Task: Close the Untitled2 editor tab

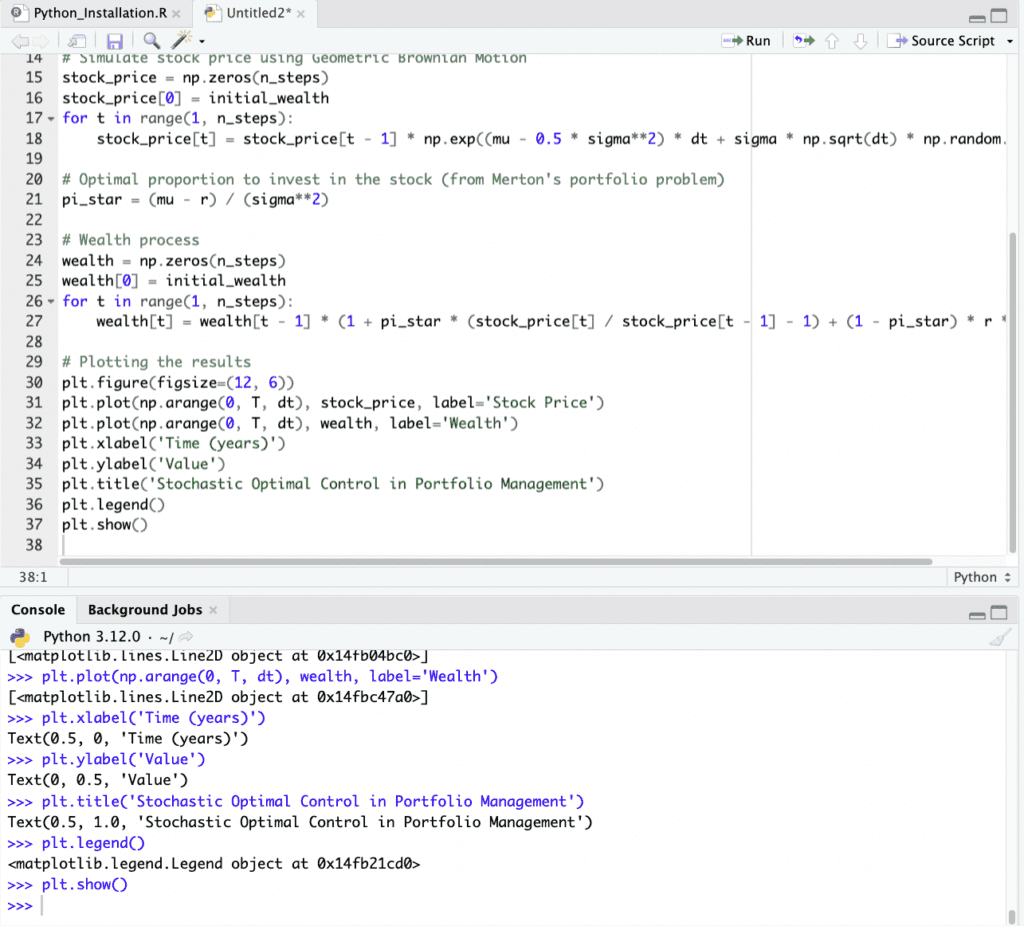Action: tap(301, 14)
